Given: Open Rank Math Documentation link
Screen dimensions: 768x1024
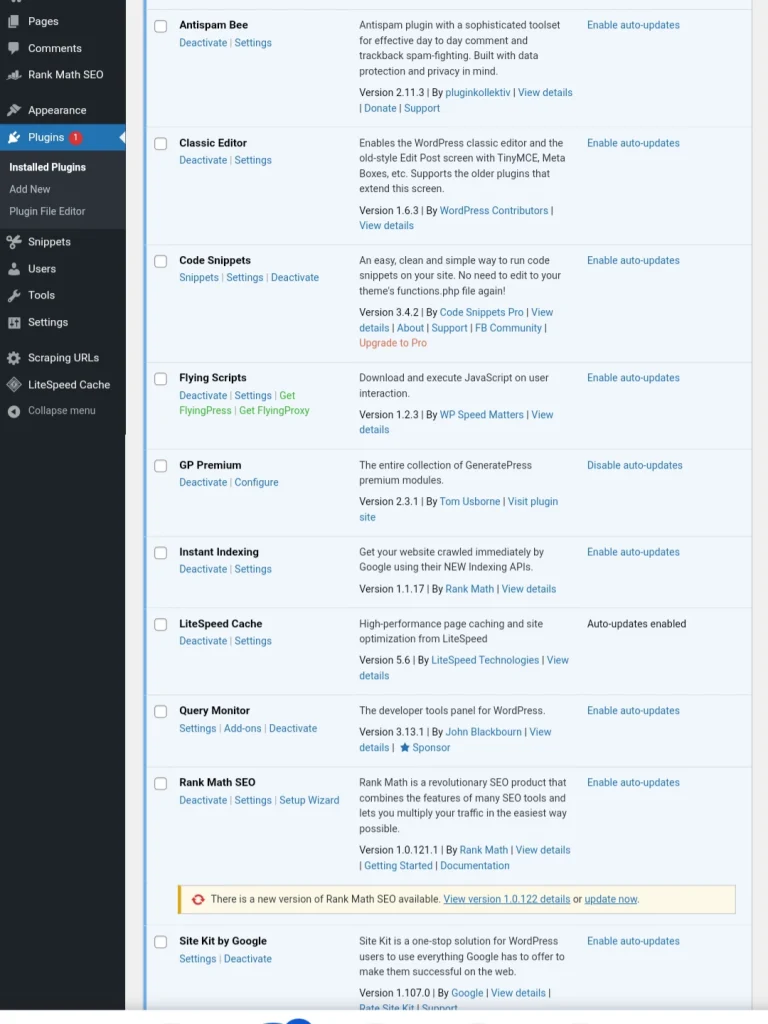Looking at the screenshot, I should coord(475,866).
